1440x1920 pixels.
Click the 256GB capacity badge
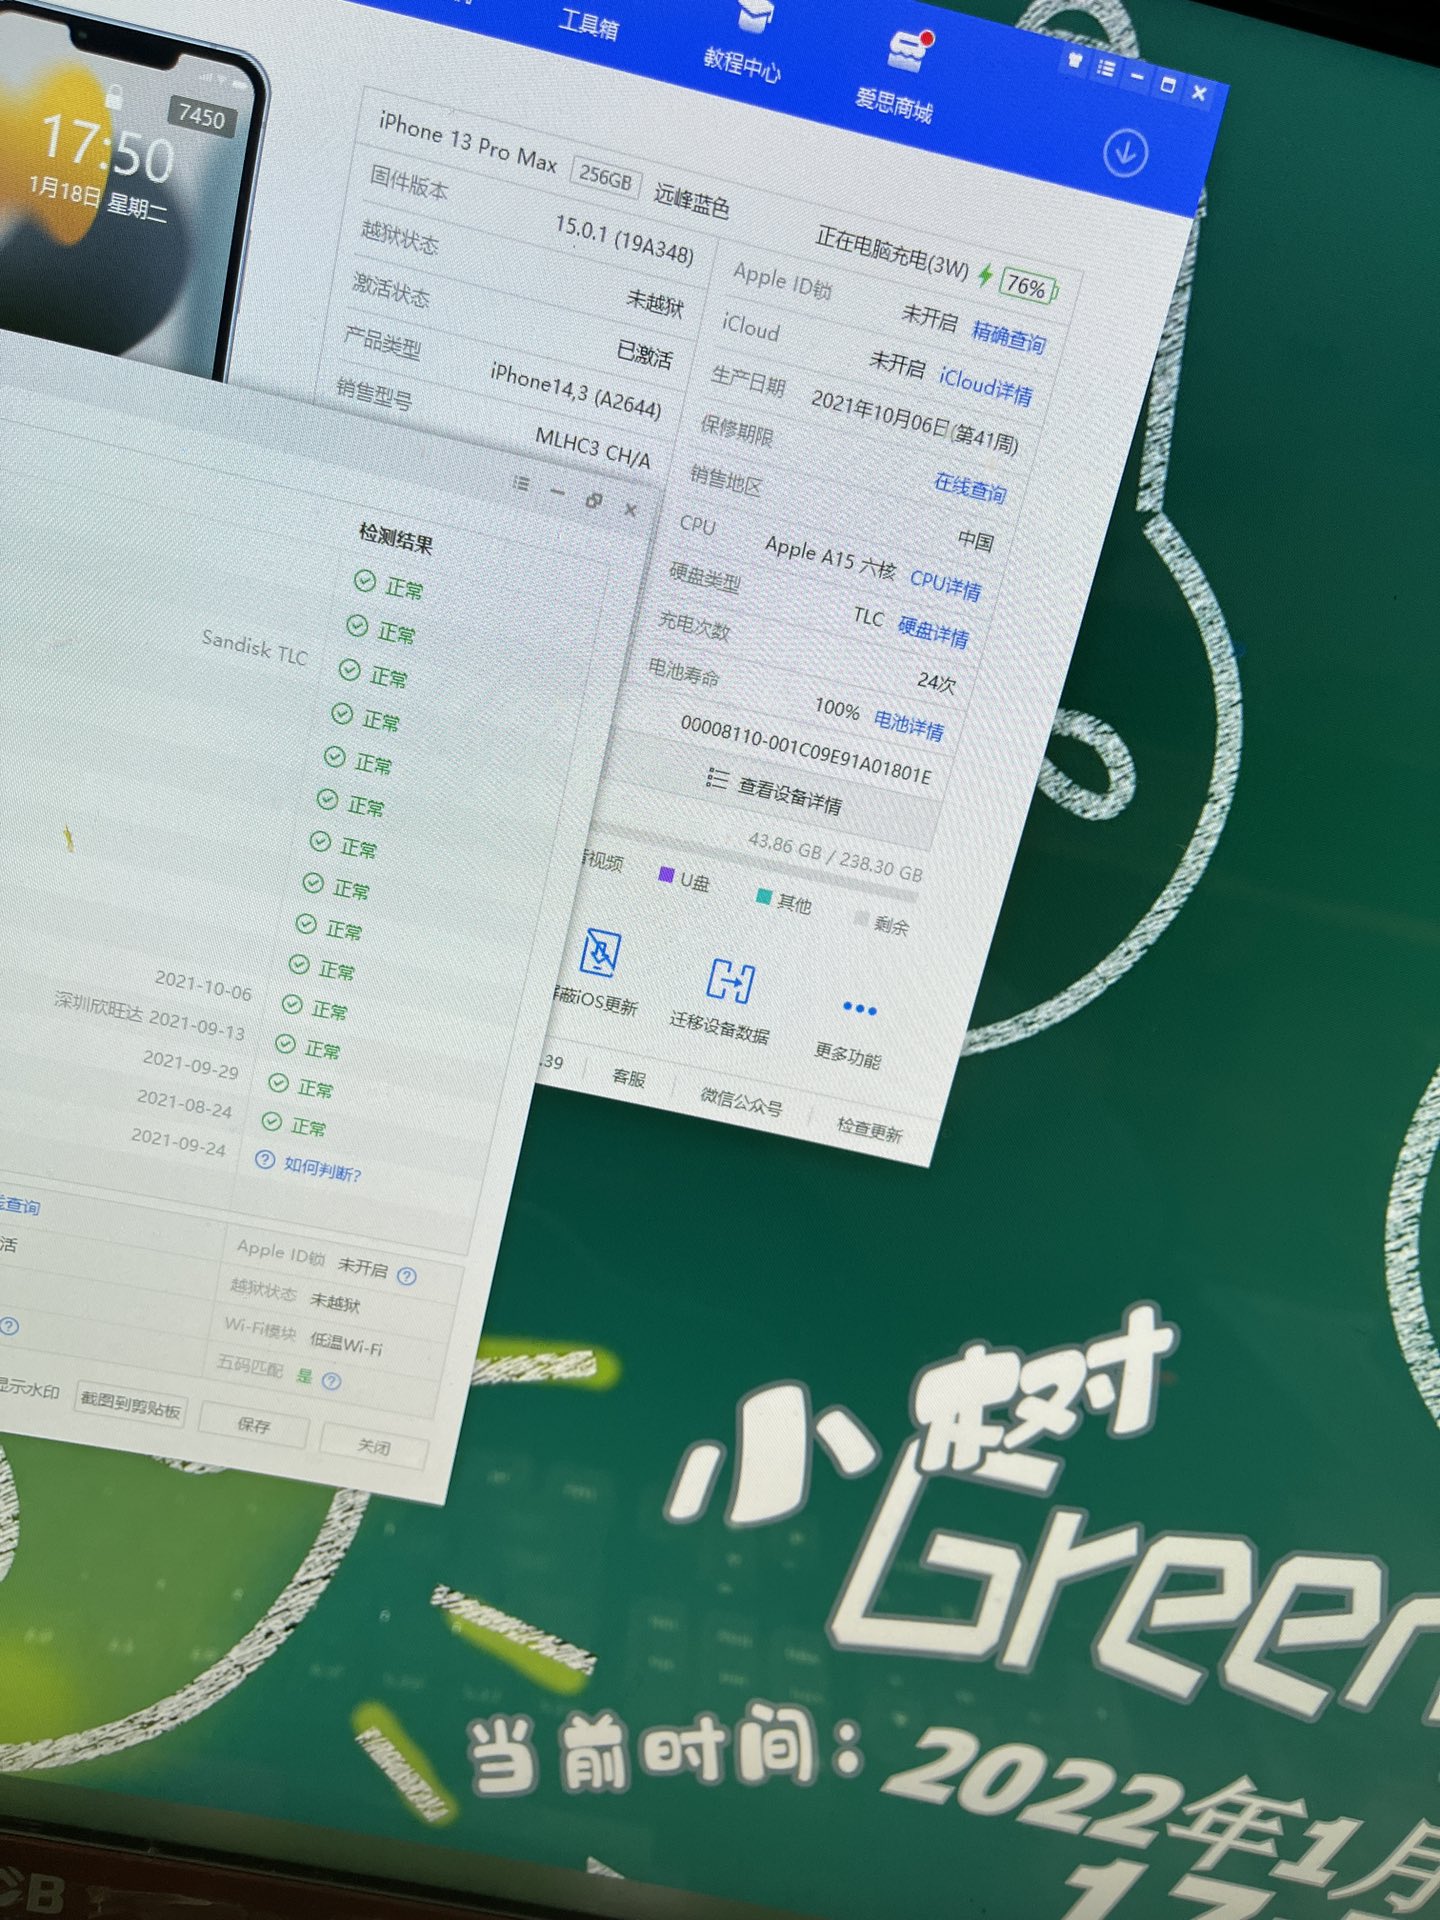[606, 177]
